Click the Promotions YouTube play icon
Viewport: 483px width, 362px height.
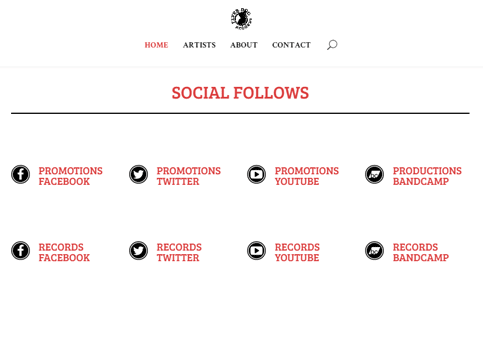256,174
